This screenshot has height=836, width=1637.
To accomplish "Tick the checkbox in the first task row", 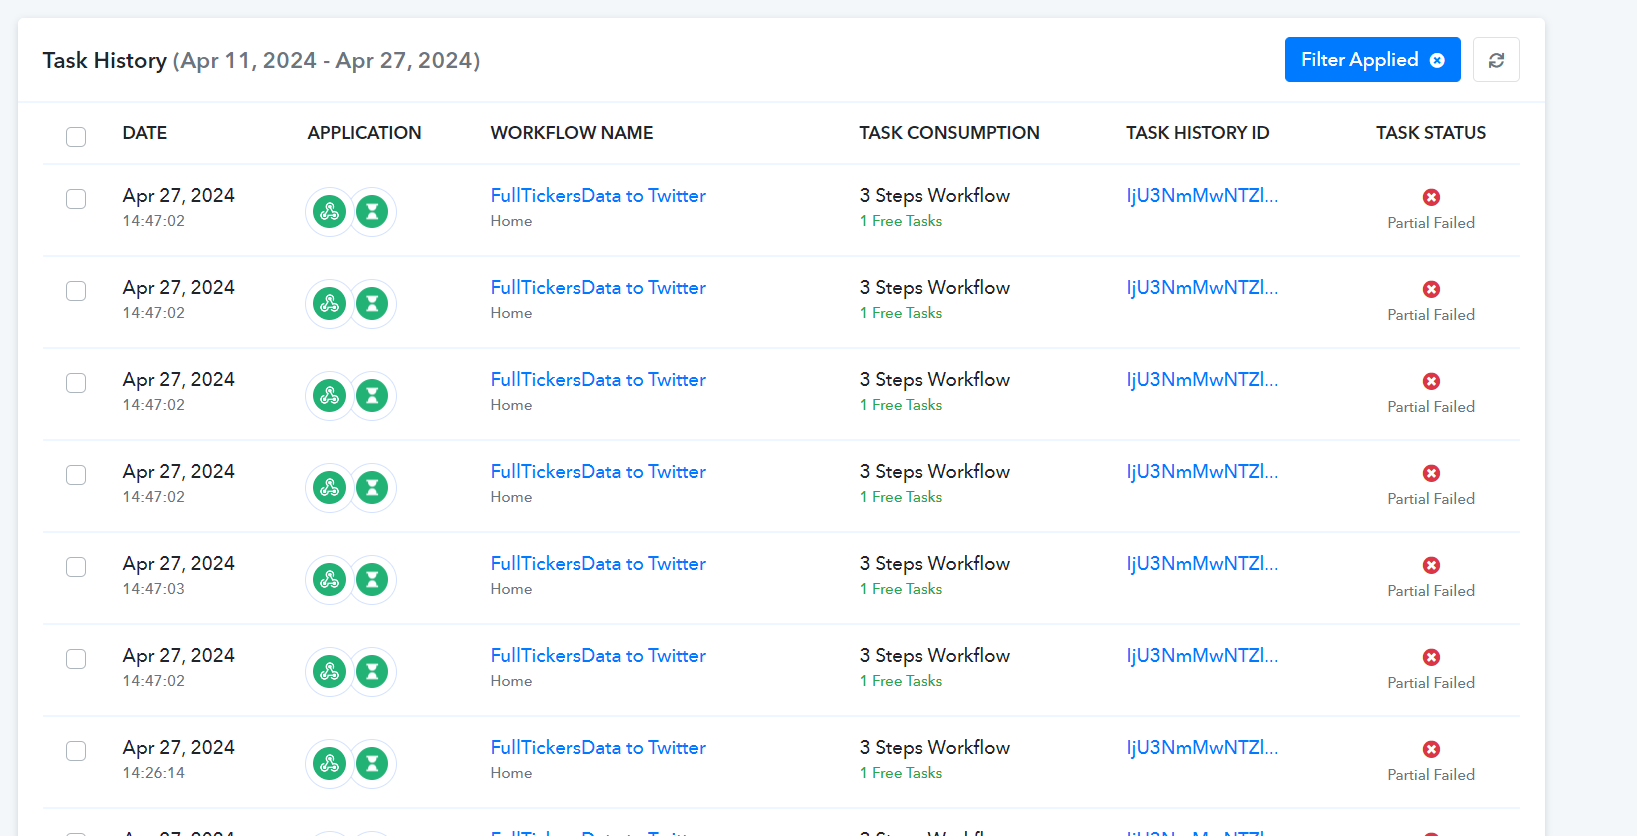I will 76,198.
